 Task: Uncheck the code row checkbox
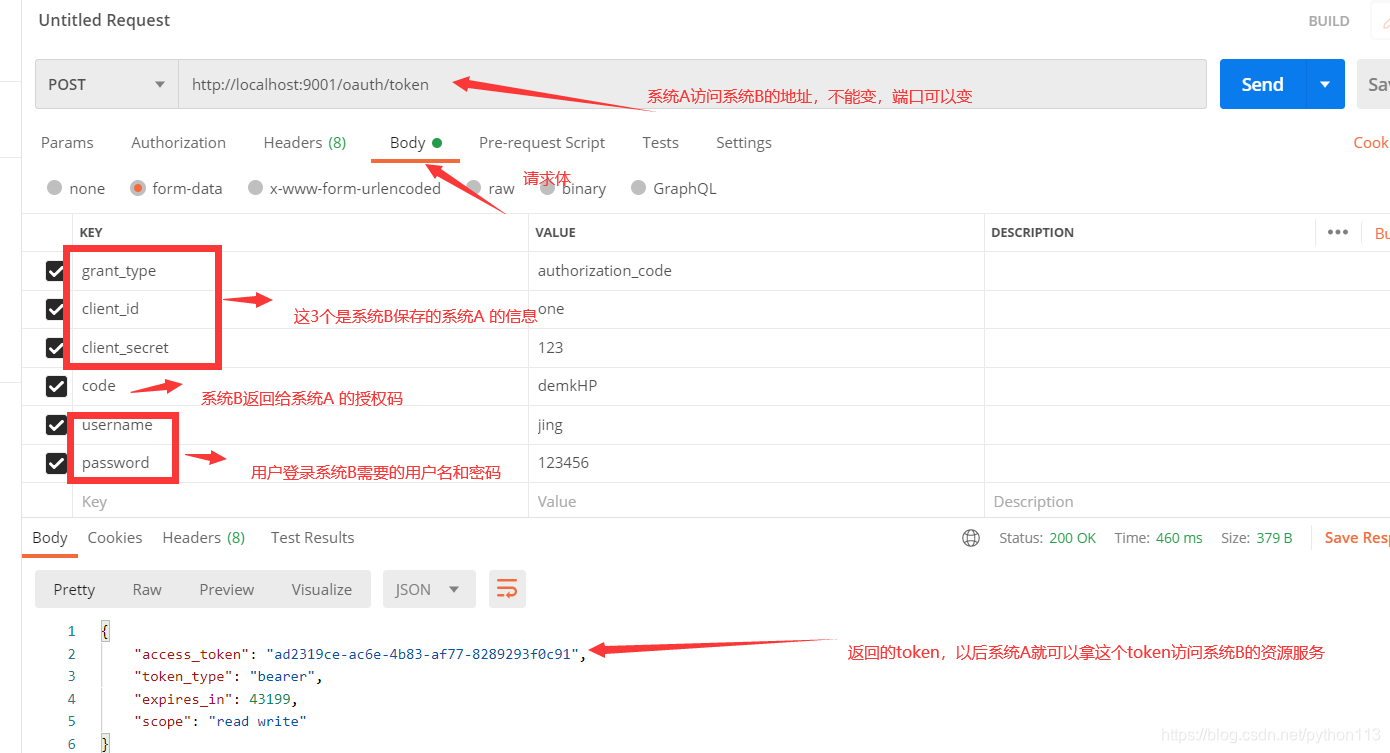point(56,386)
